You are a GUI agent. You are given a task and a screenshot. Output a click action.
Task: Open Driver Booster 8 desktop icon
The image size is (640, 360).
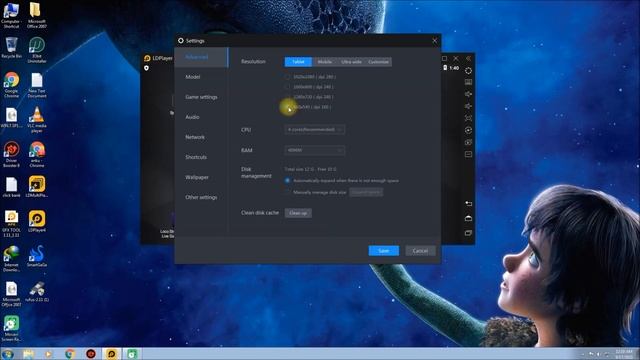pyautogui.click(x=11, y=154)
